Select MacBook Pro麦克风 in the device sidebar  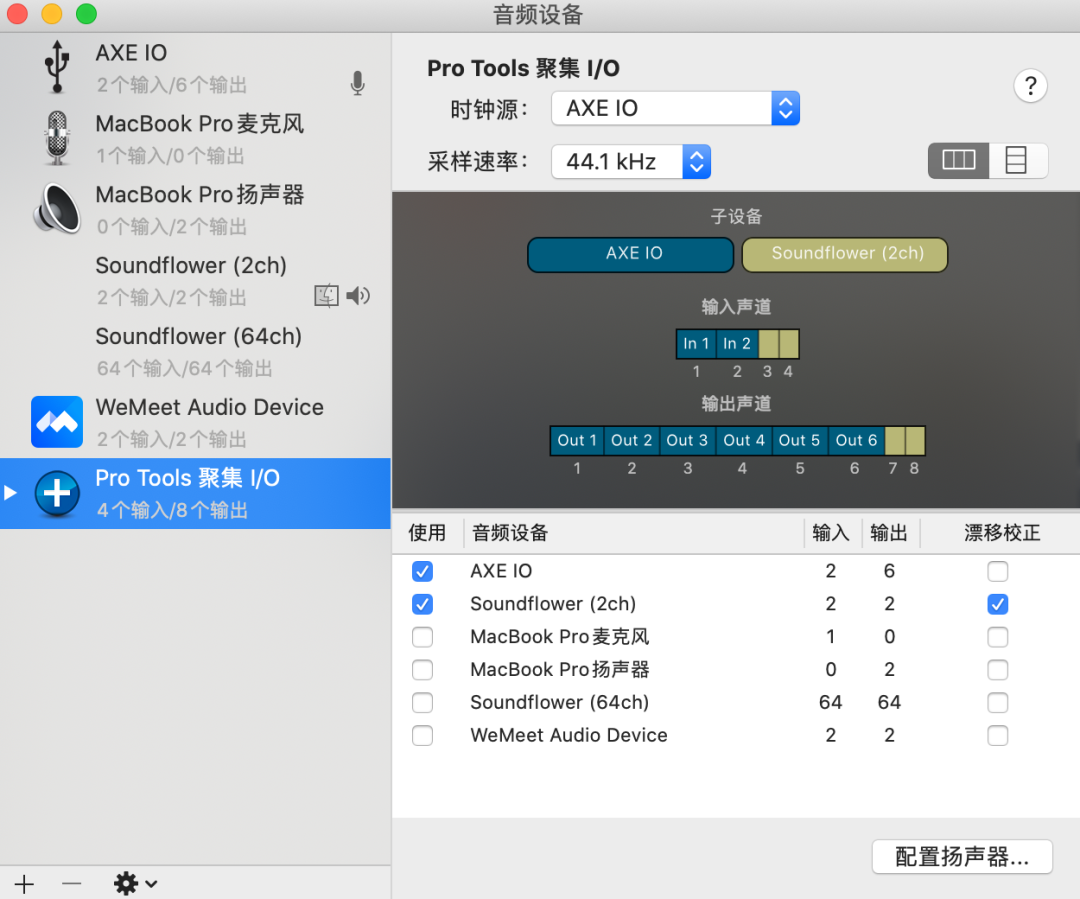tap(196, 138)
